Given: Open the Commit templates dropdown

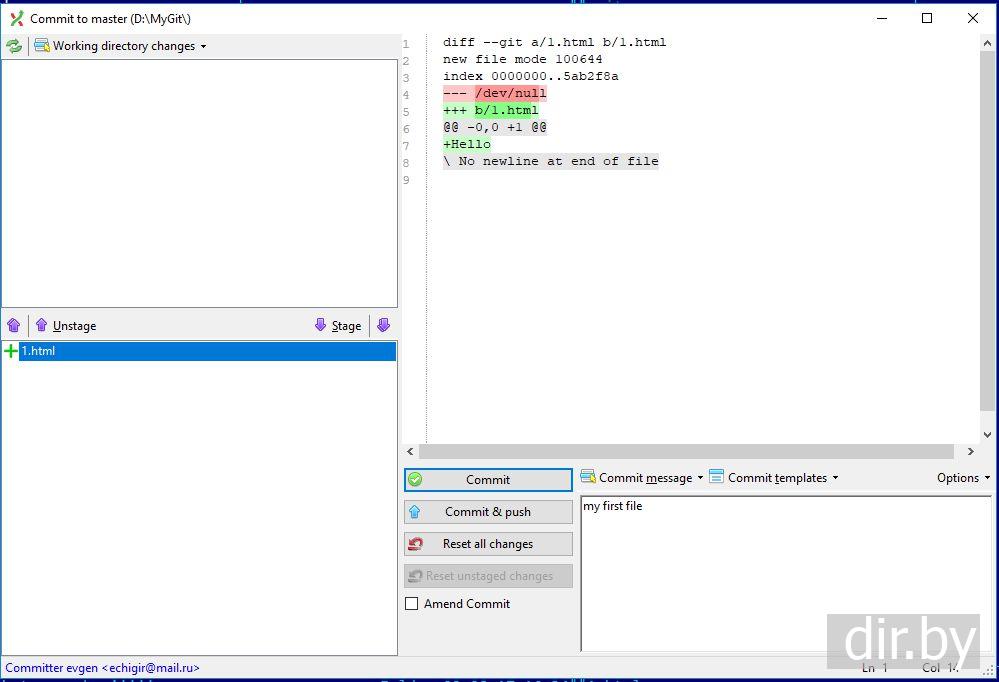Looking at the screenshot, I should point(774,477).
